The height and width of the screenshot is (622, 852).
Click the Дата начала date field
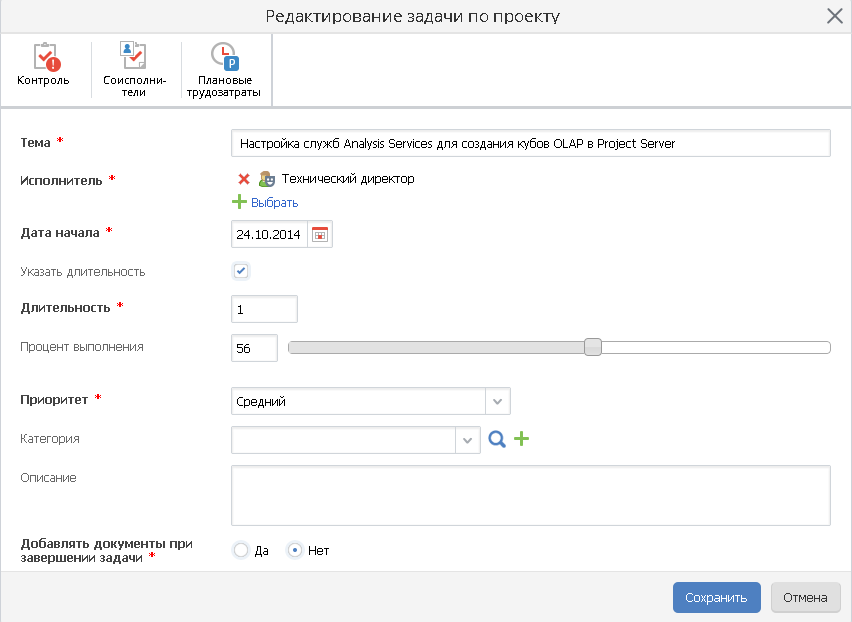[x=270, y=234]
